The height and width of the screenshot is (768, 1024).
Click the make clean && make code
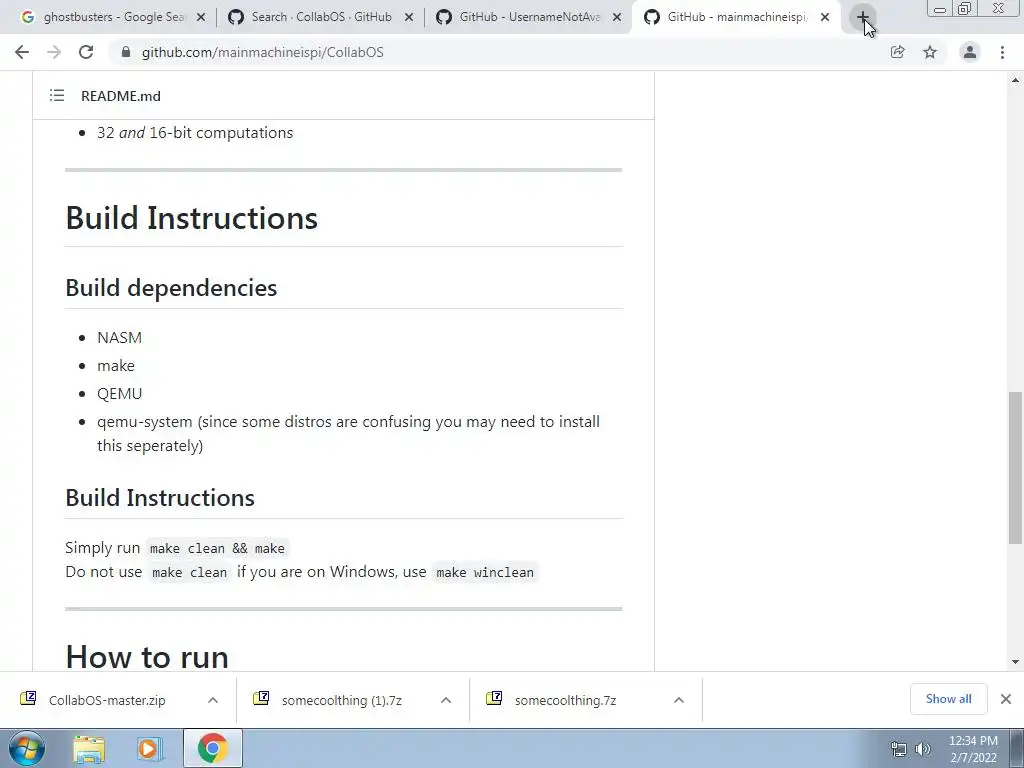(217, 549)
